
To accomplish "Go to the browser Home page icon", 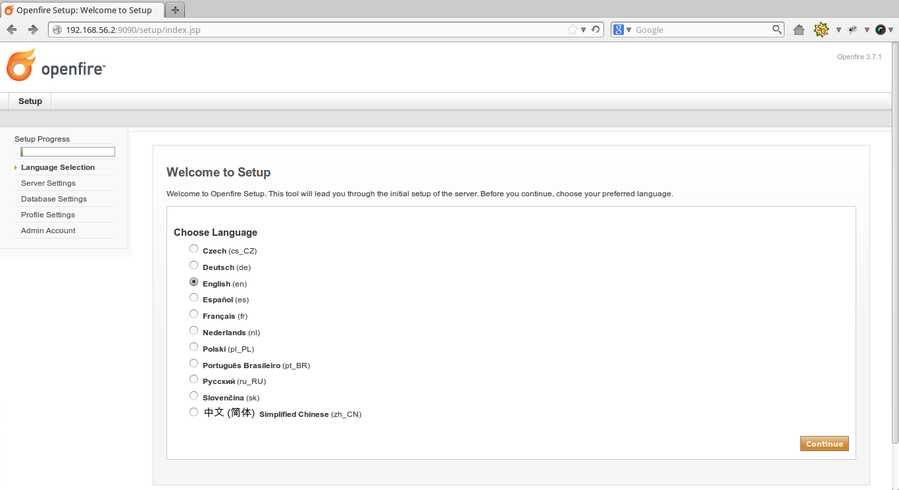I will pos(799,30).
